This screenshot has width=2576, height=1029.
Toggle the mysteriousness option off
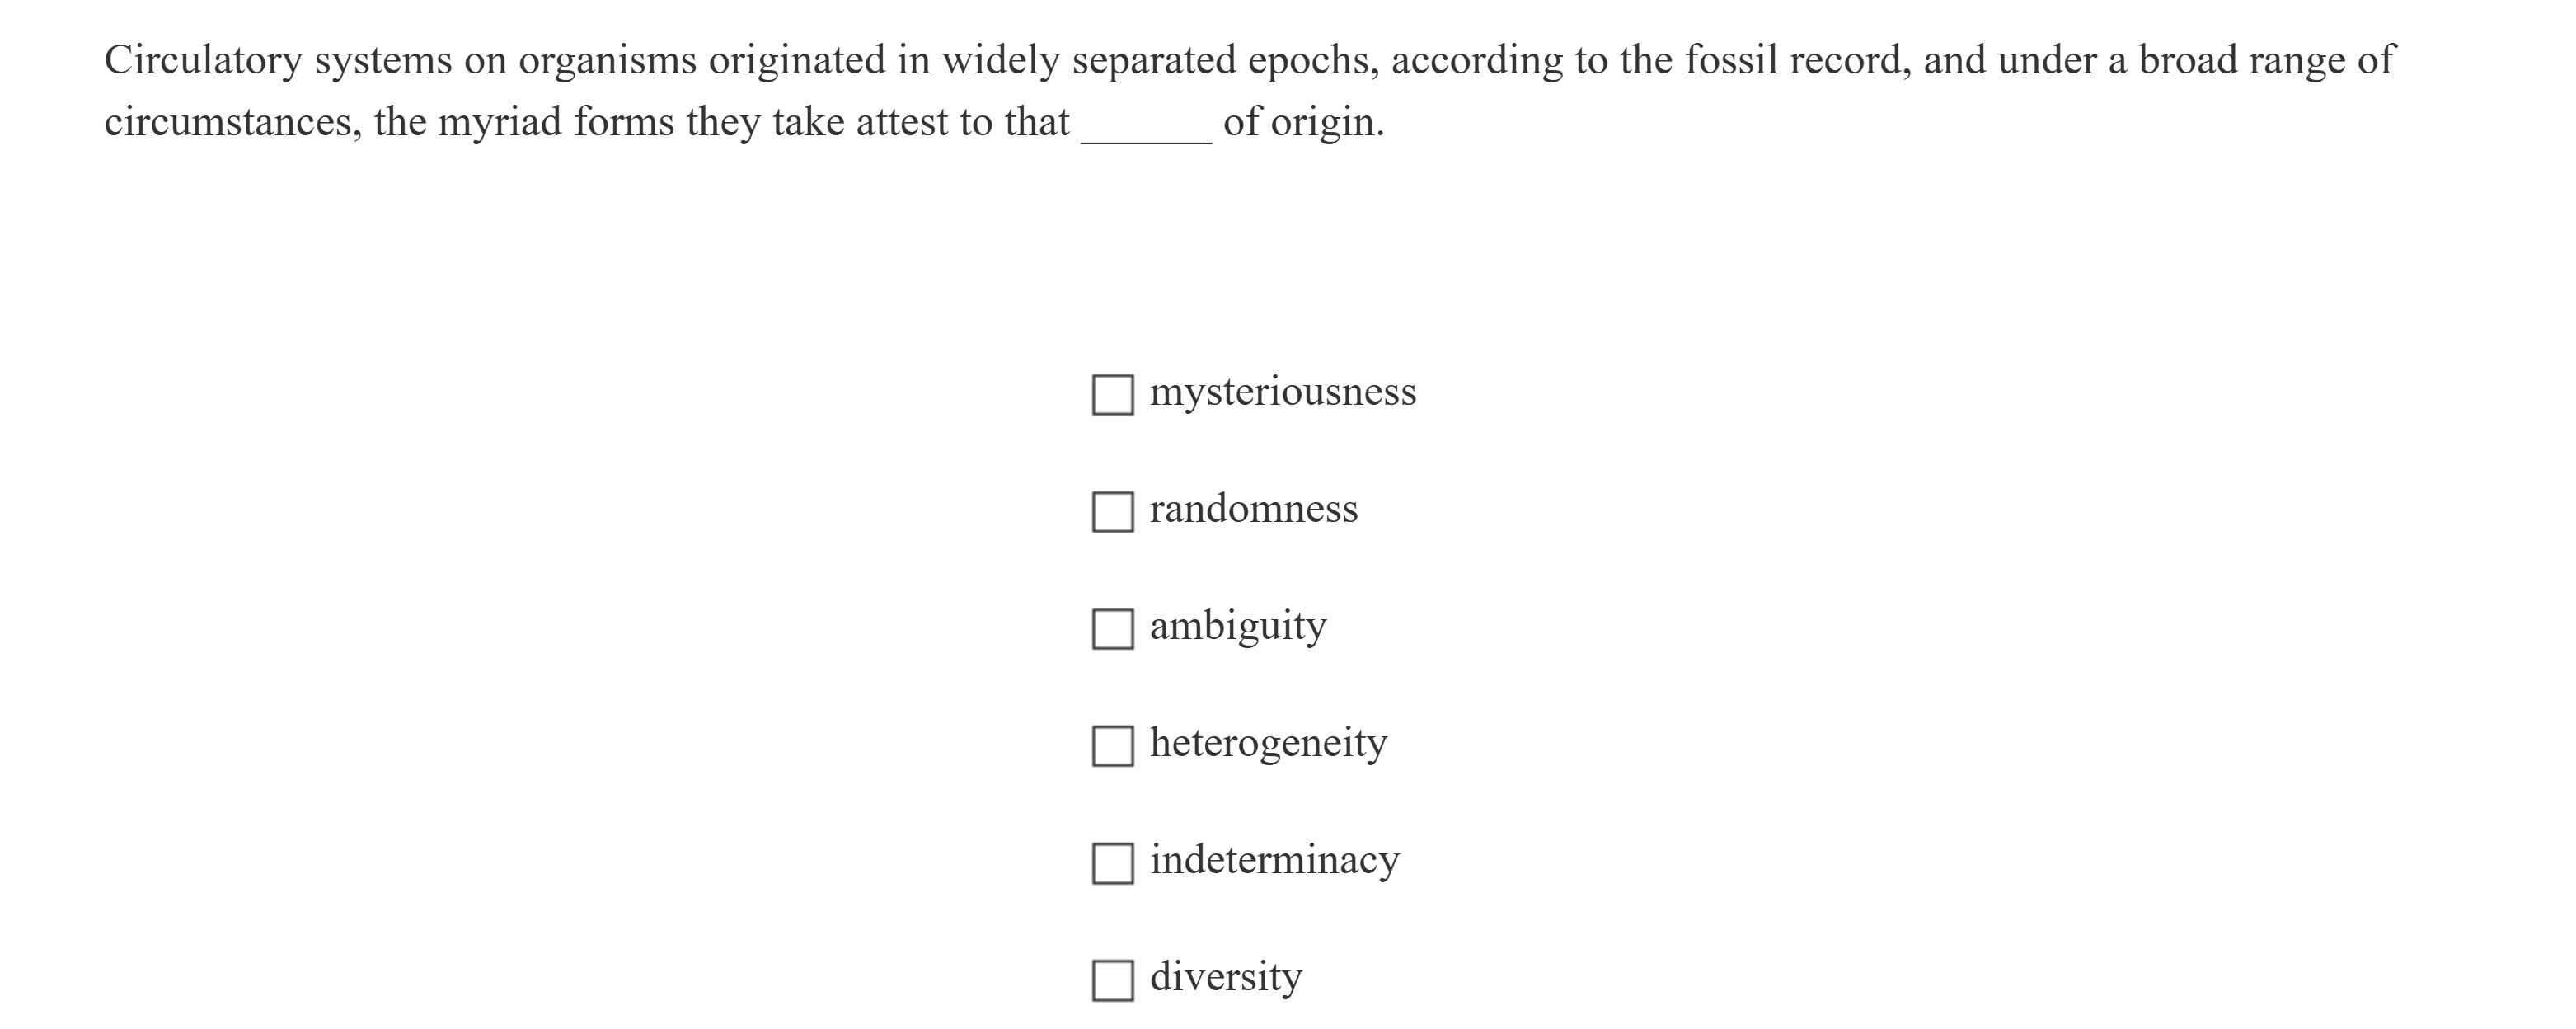click(x=1112, y=394)
